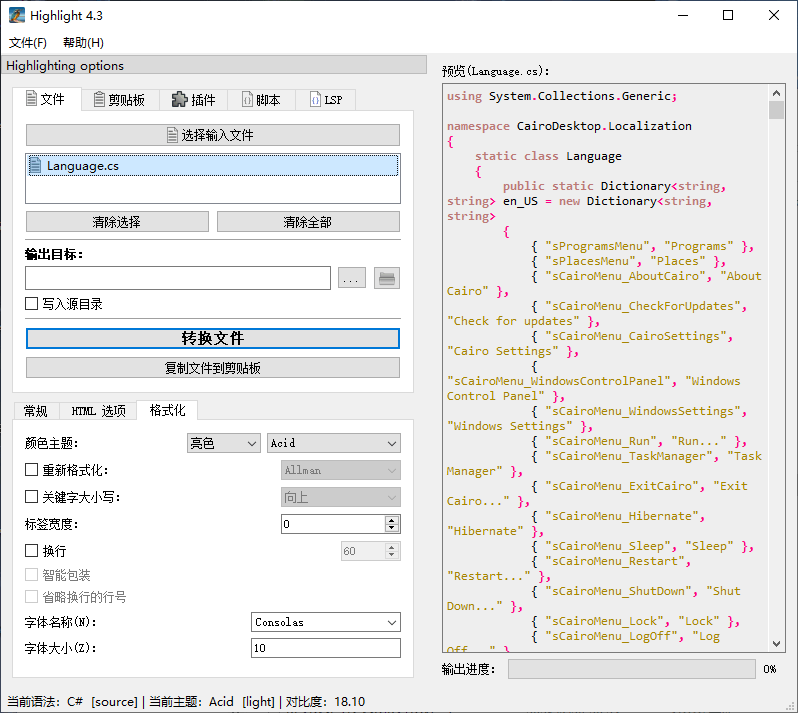Viewport: 798px width, 713px height.
Task: Click the 预览(Language.cs) label
Action: click(495, 71)
